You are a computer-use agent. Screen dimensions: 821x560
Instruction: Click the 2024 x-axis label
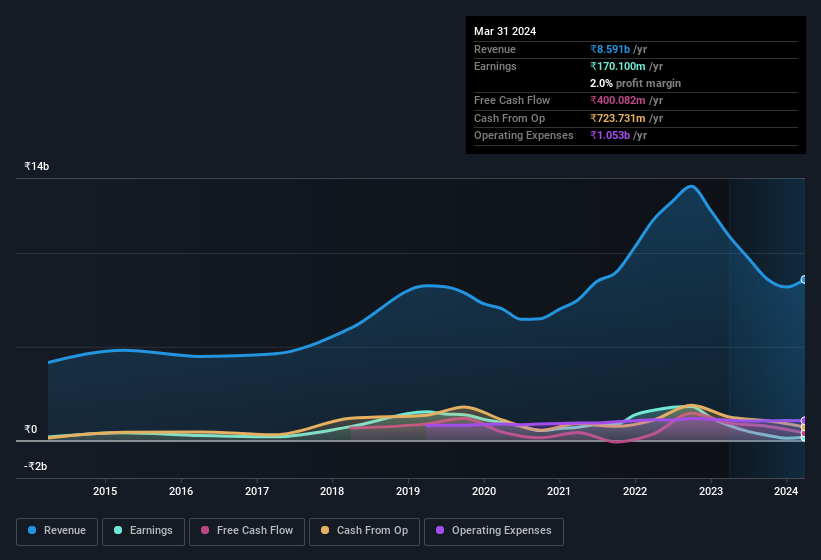[786, 491]
